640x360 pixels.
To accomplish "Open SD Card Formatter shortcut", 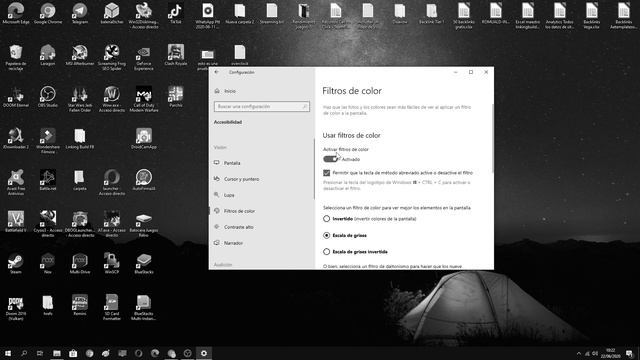I will (111, 307).
